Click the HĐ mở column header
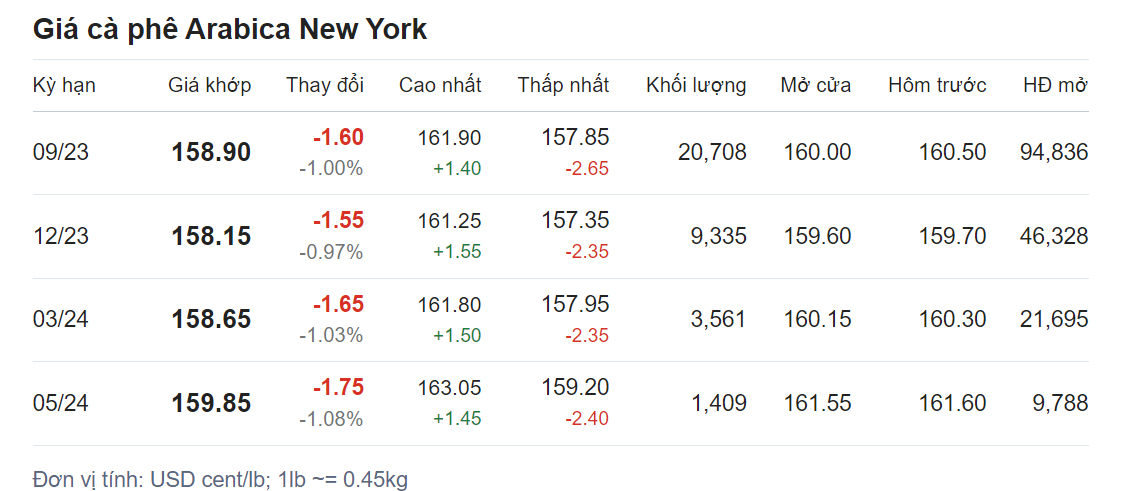The height and width of the screenshot is (491, 1129). [1055, 85]
